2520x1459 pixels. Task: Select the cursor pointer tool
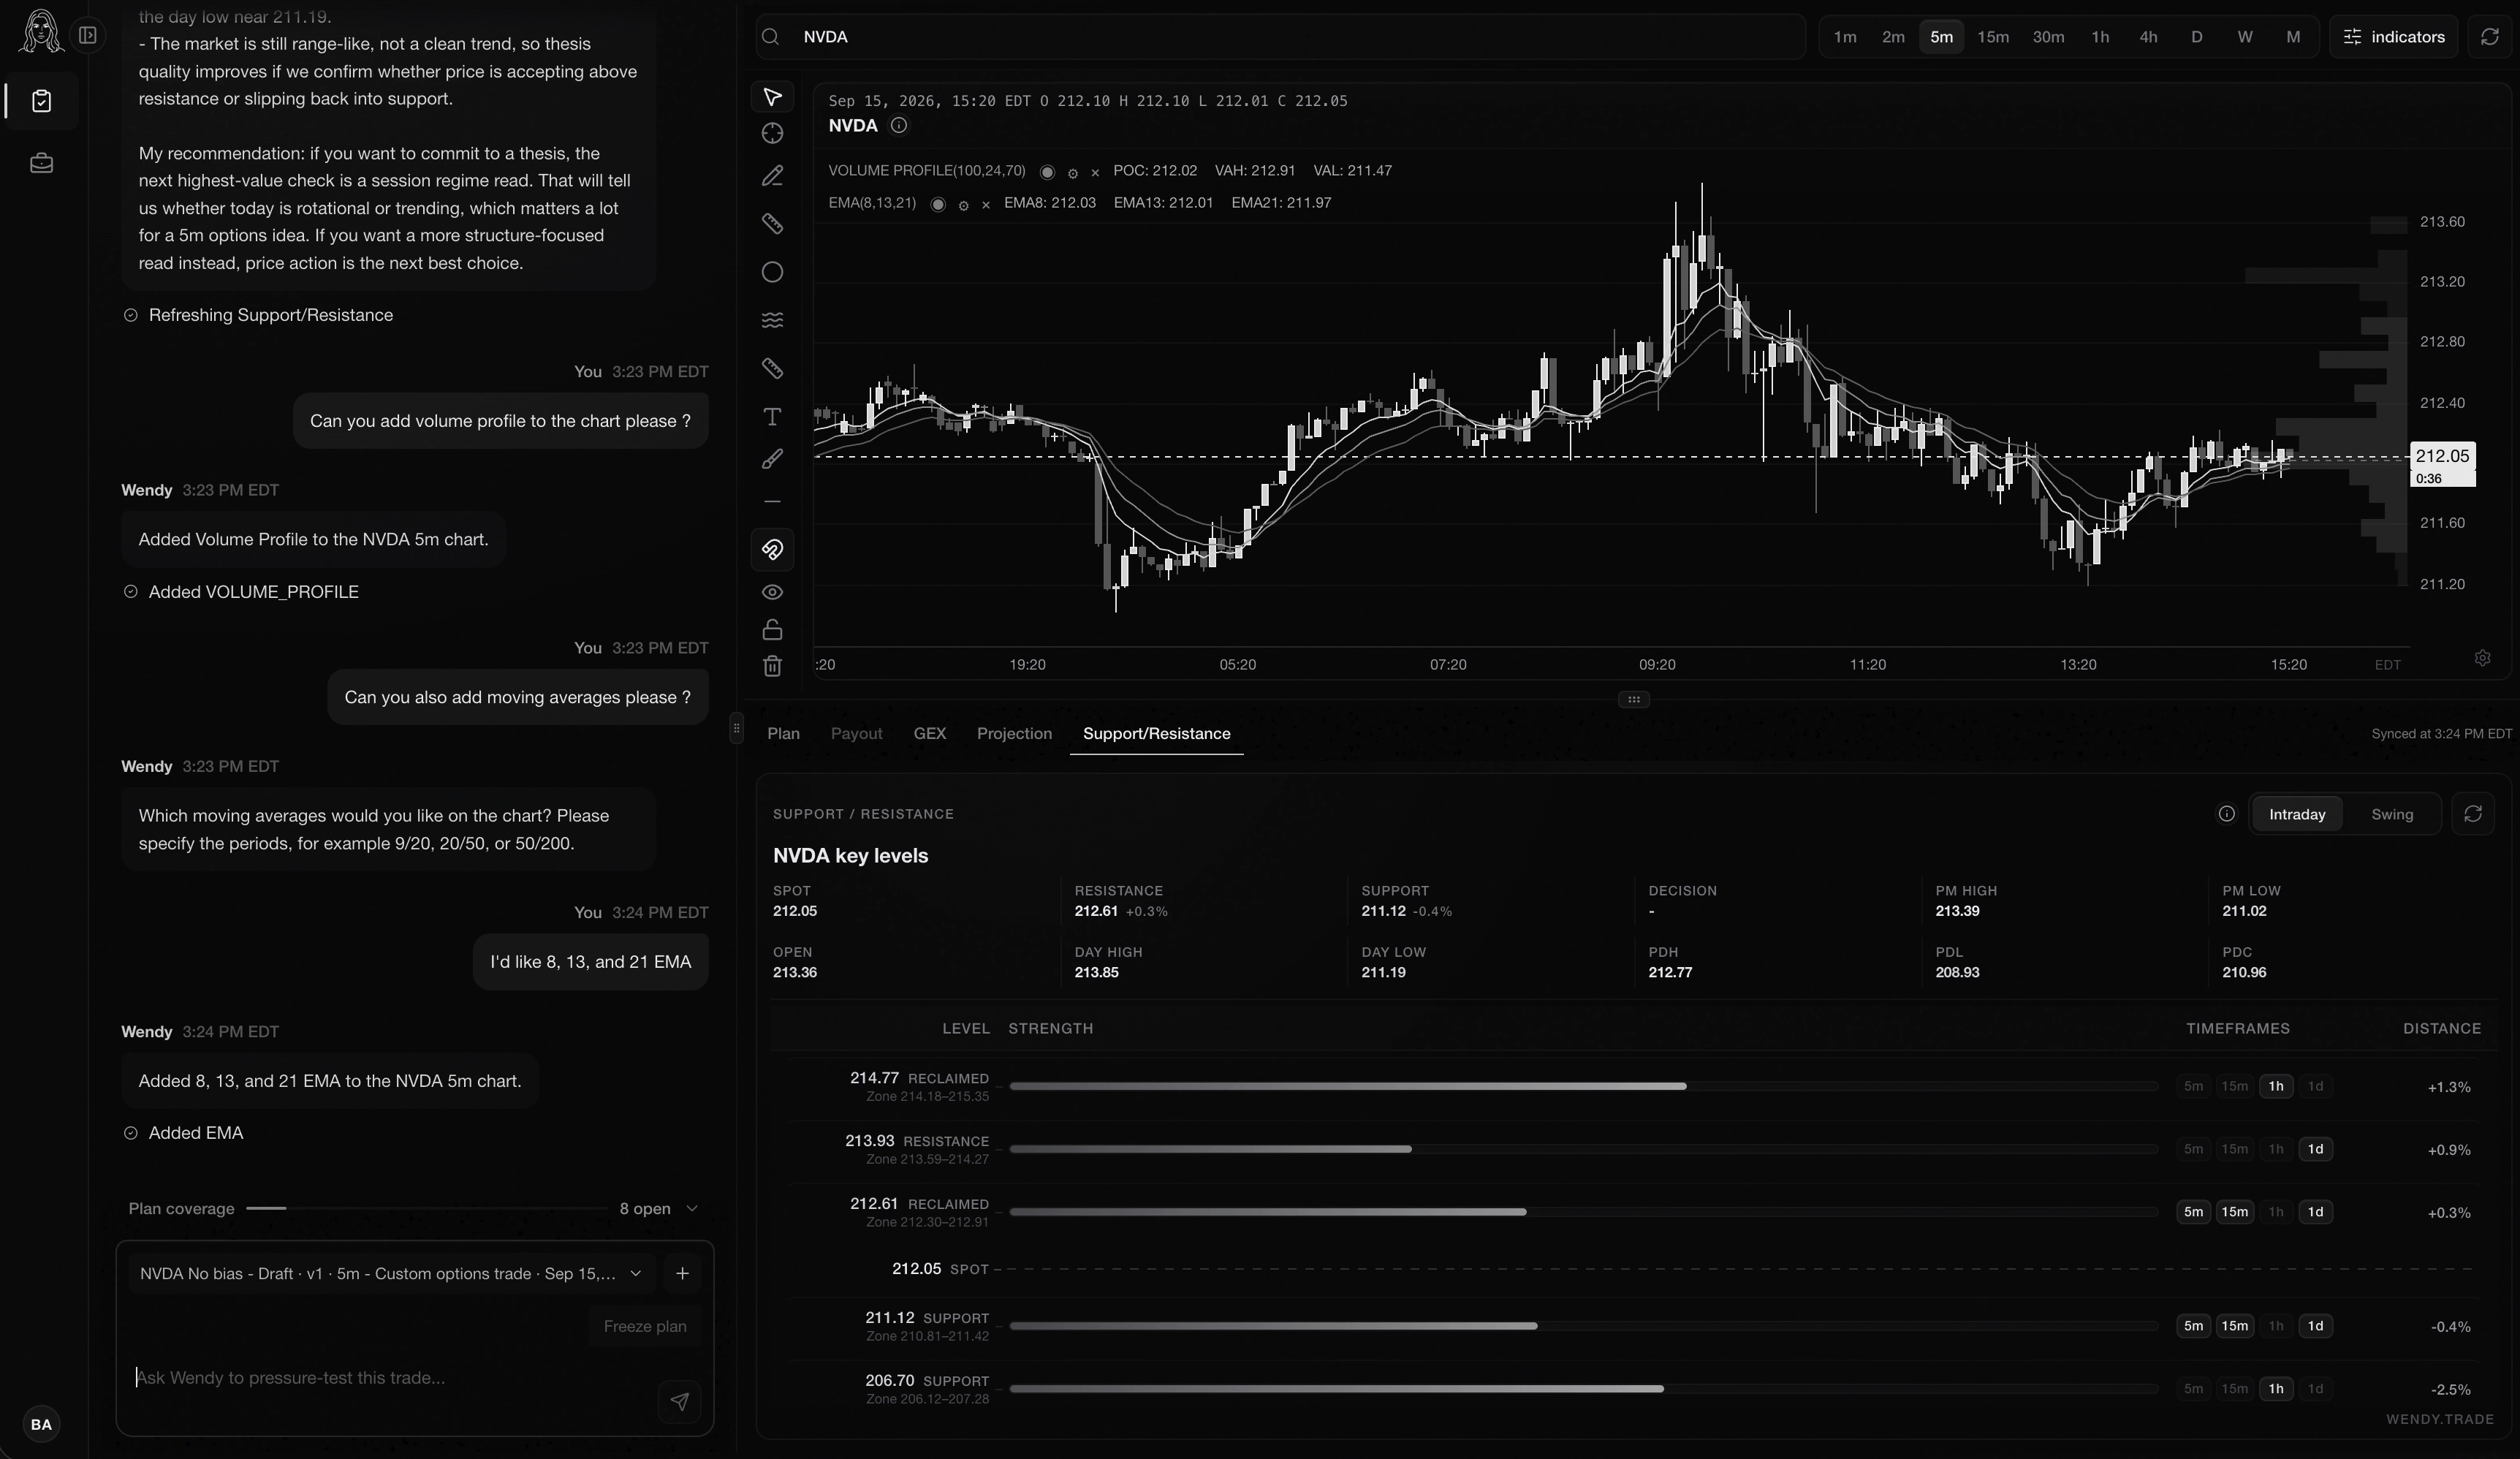pos(772,97)
